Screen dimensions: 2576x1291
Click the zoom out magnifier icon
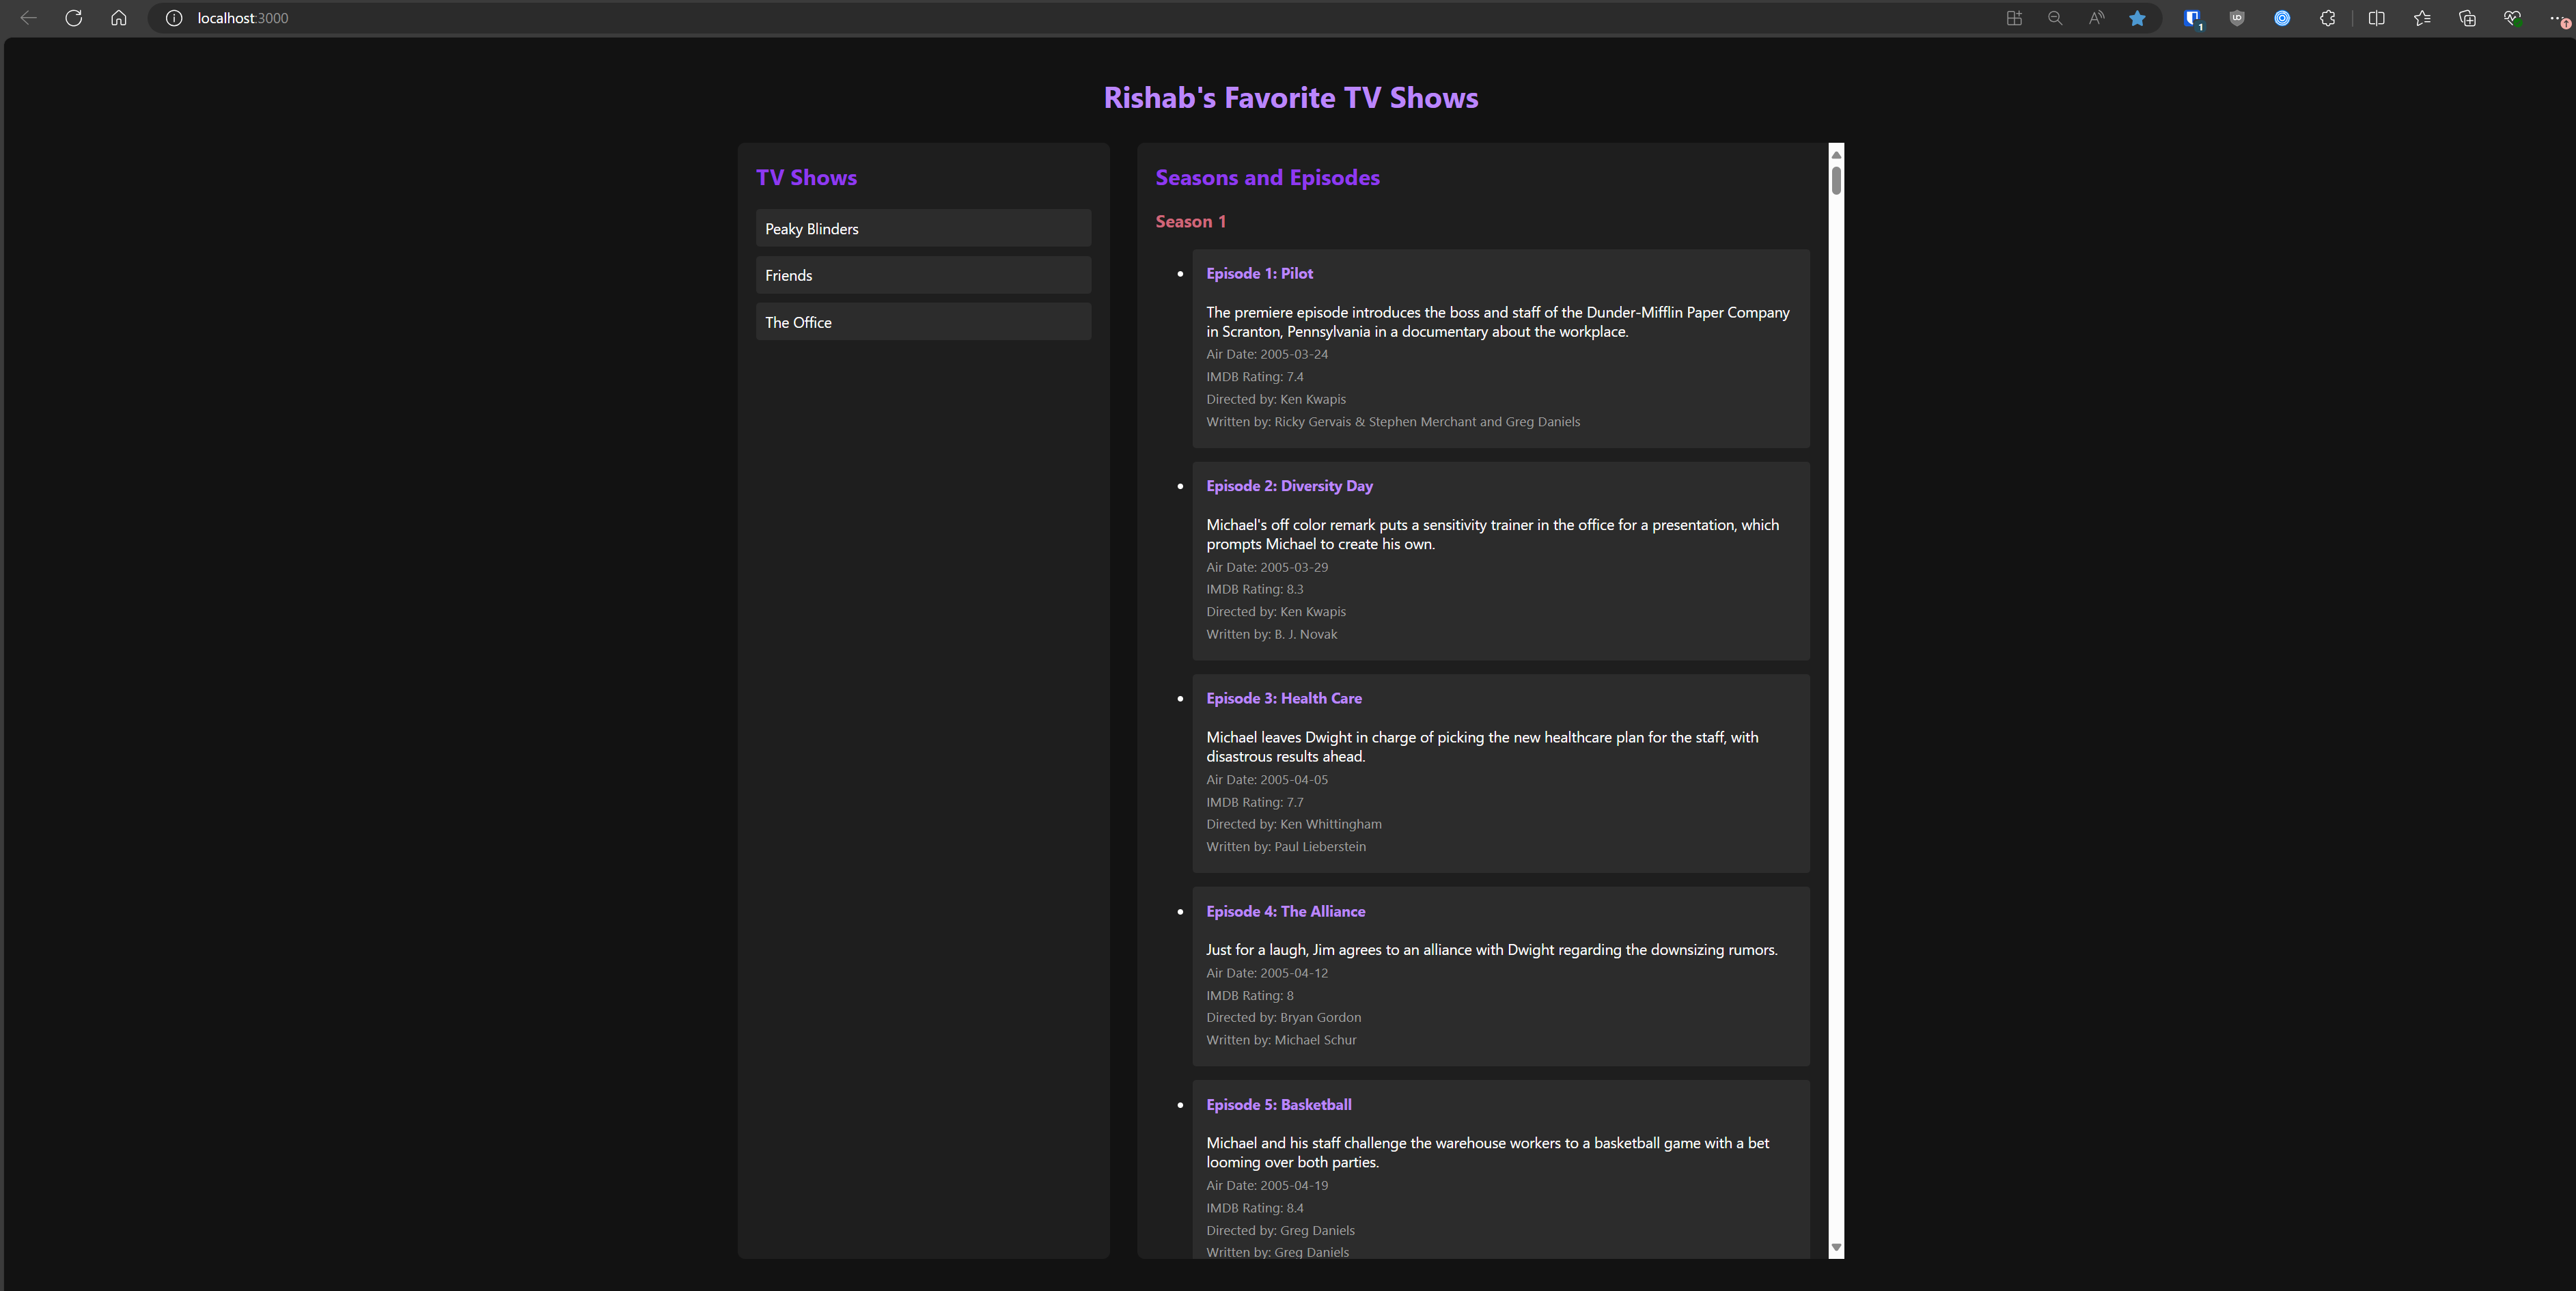(2055, 18)
